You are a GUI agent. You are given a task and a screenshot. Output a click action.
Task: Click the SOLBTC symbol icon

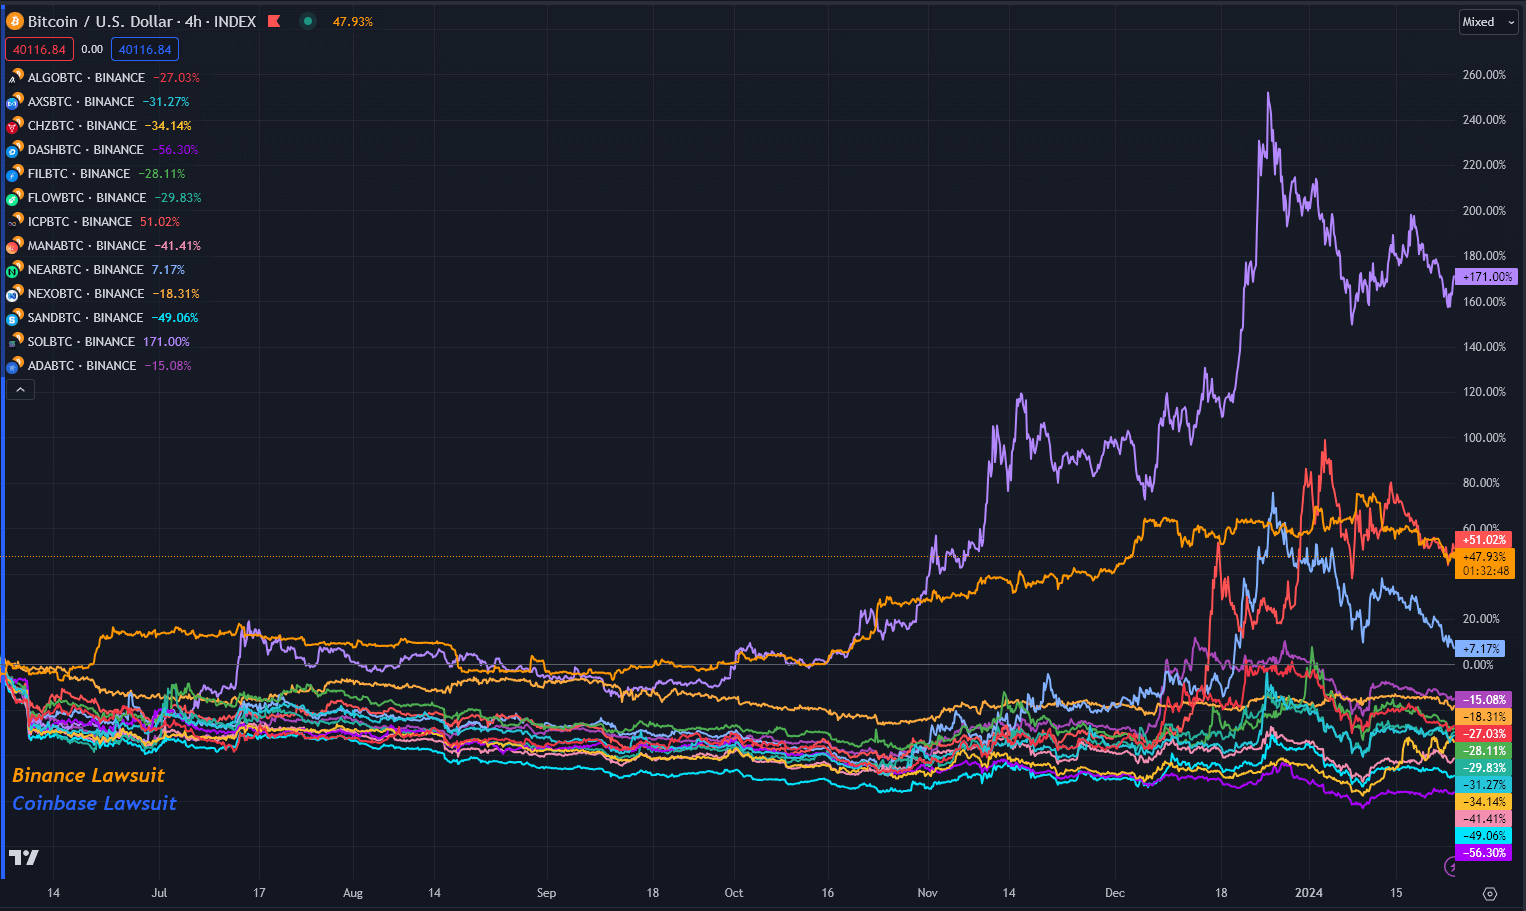[14, 341]
